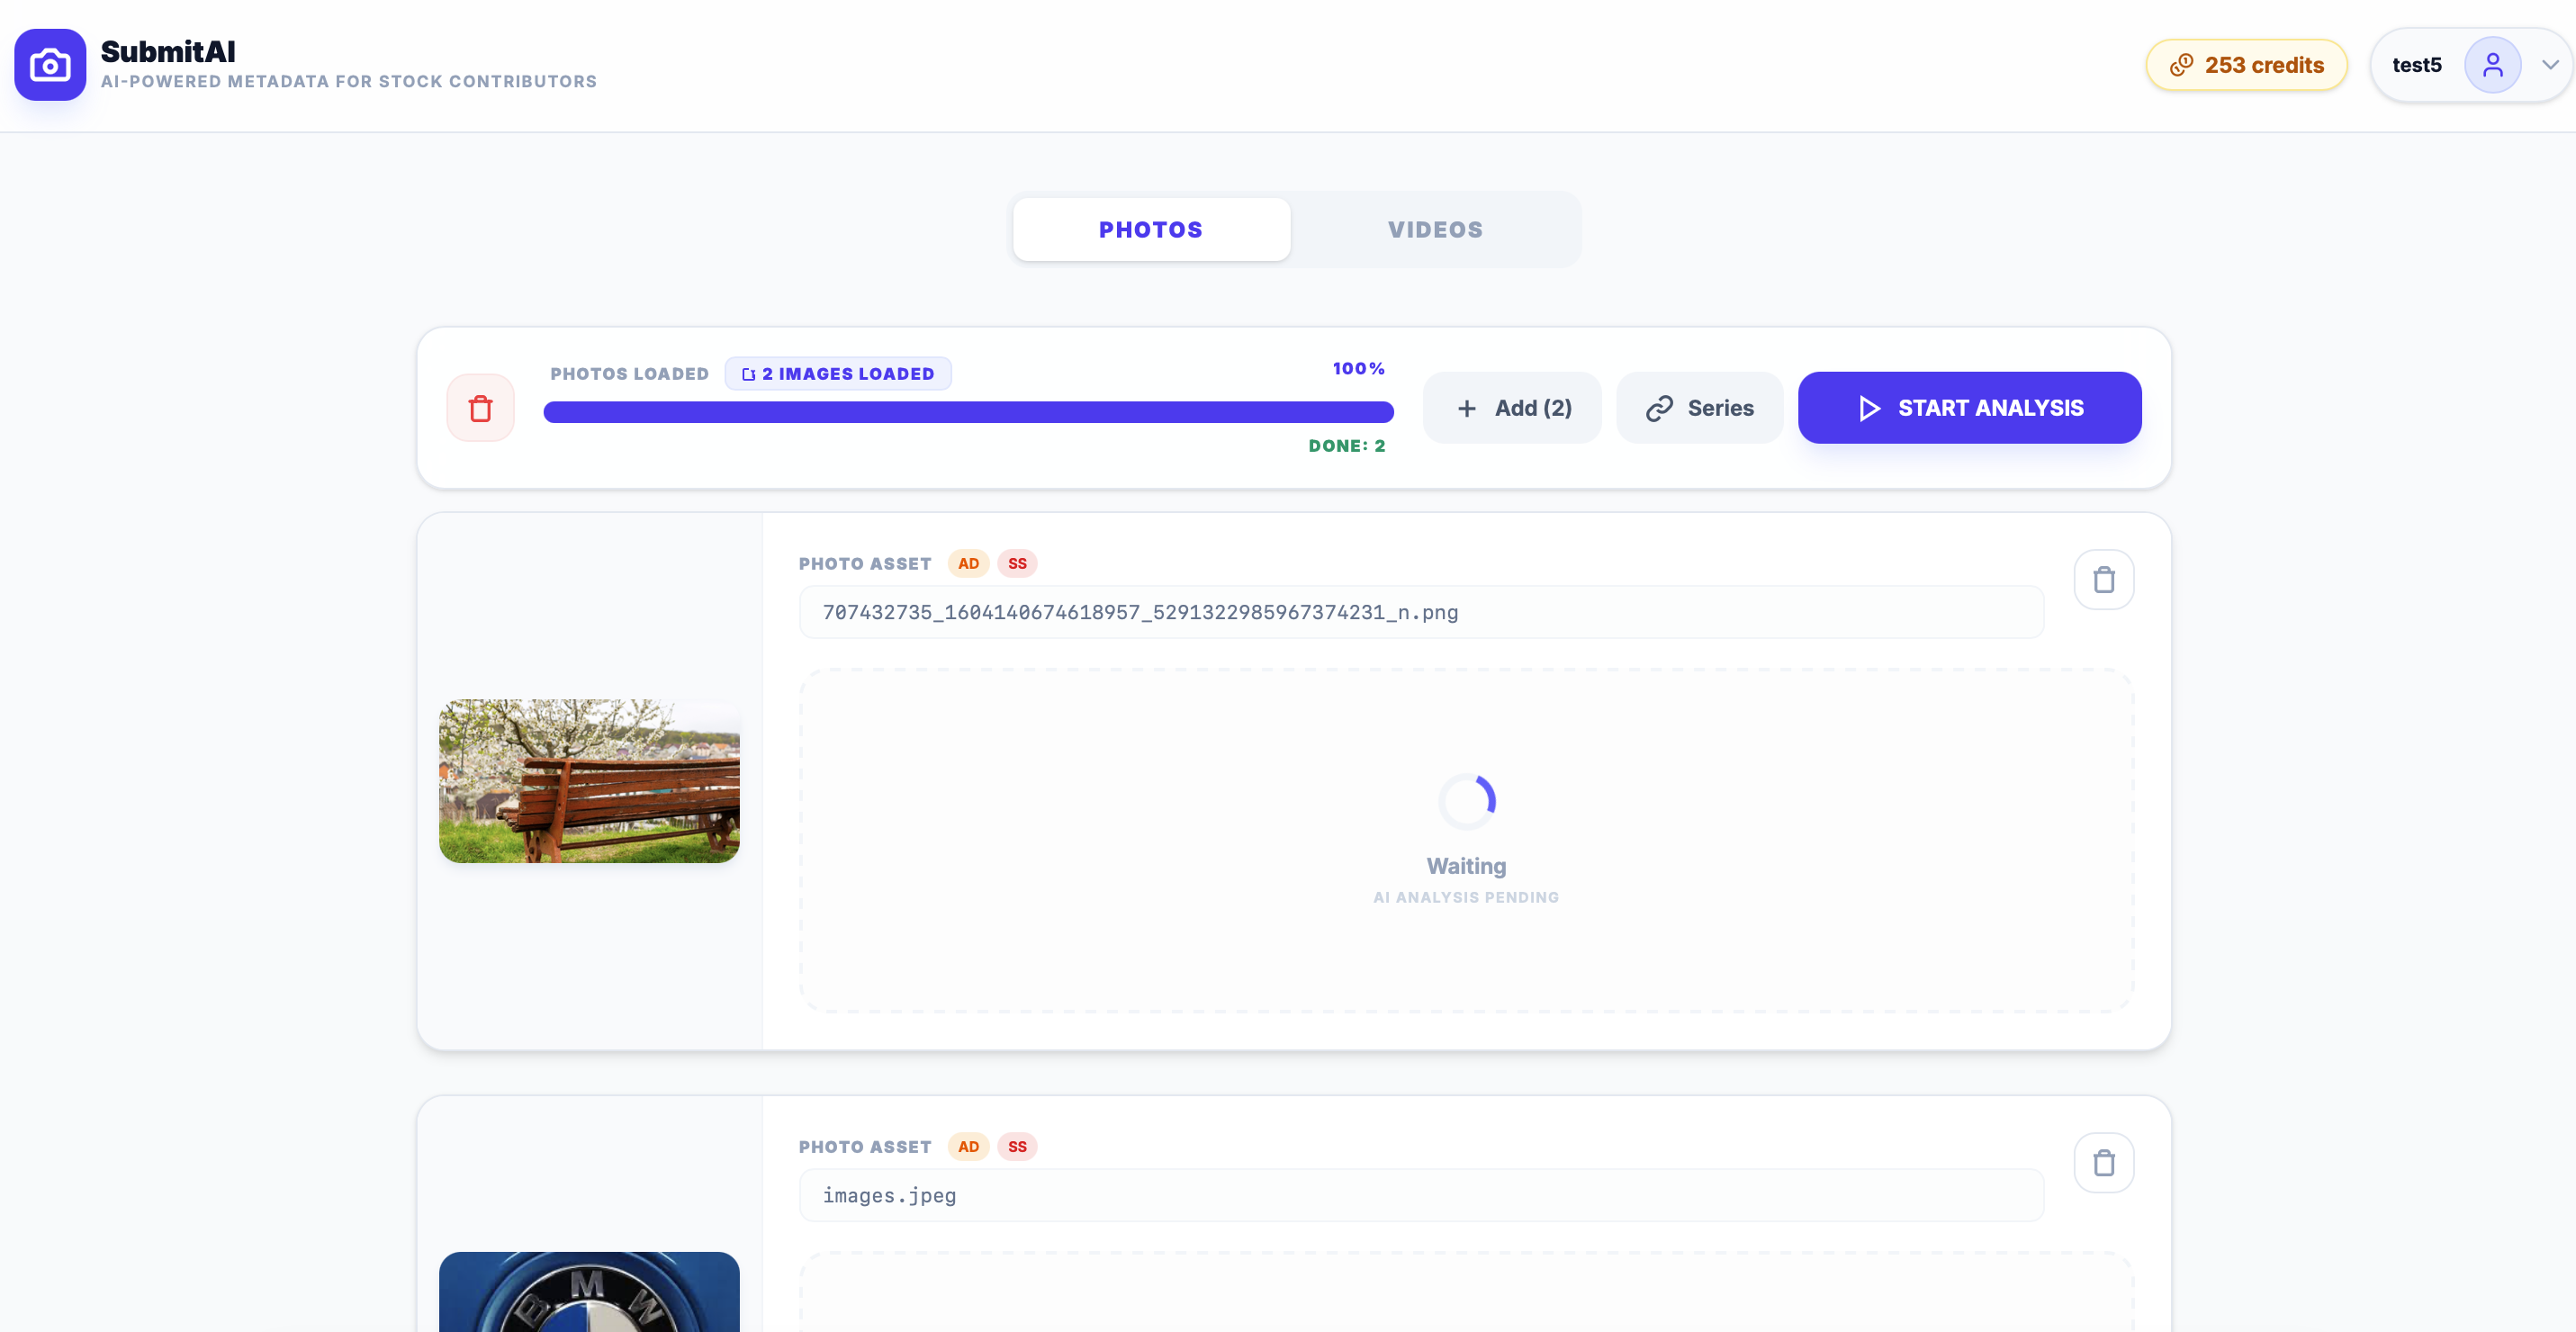This screenshot has width=2576, height=1332.
Task: Click the SubmitAI camera logo icon
Action: (x=50, y=65)
